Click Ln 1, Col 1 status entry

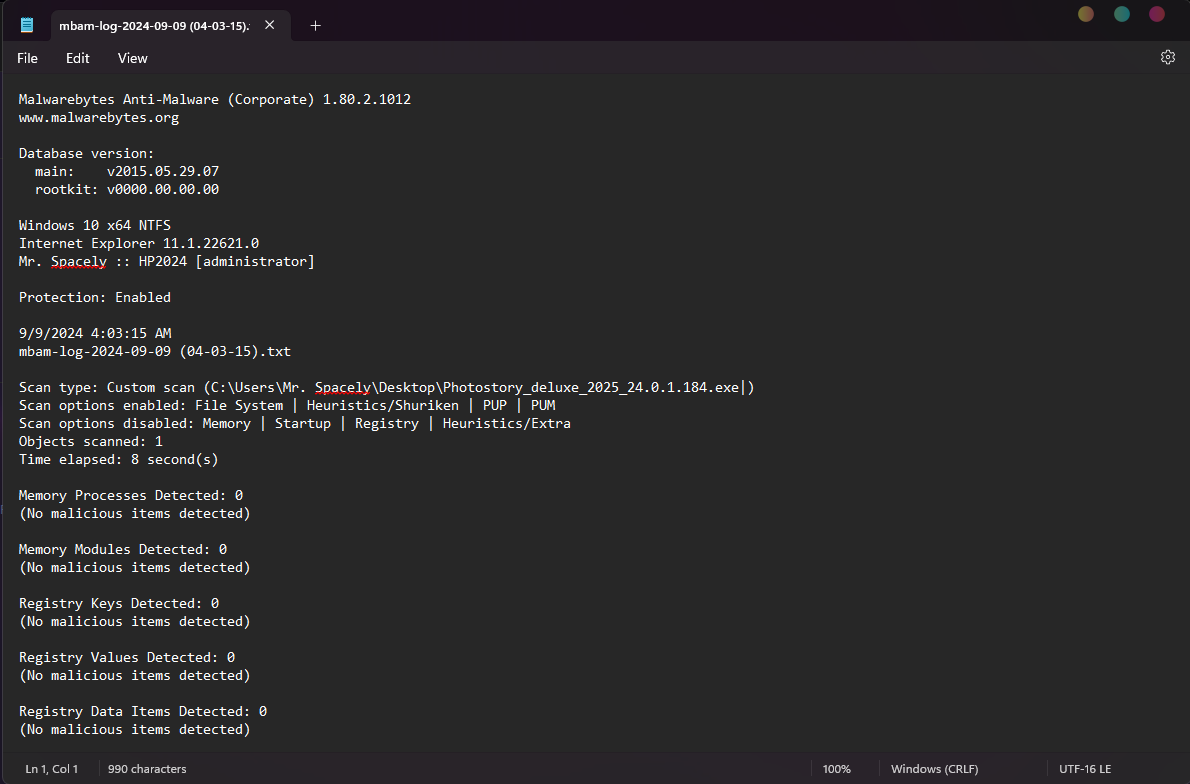coord(52,769)
